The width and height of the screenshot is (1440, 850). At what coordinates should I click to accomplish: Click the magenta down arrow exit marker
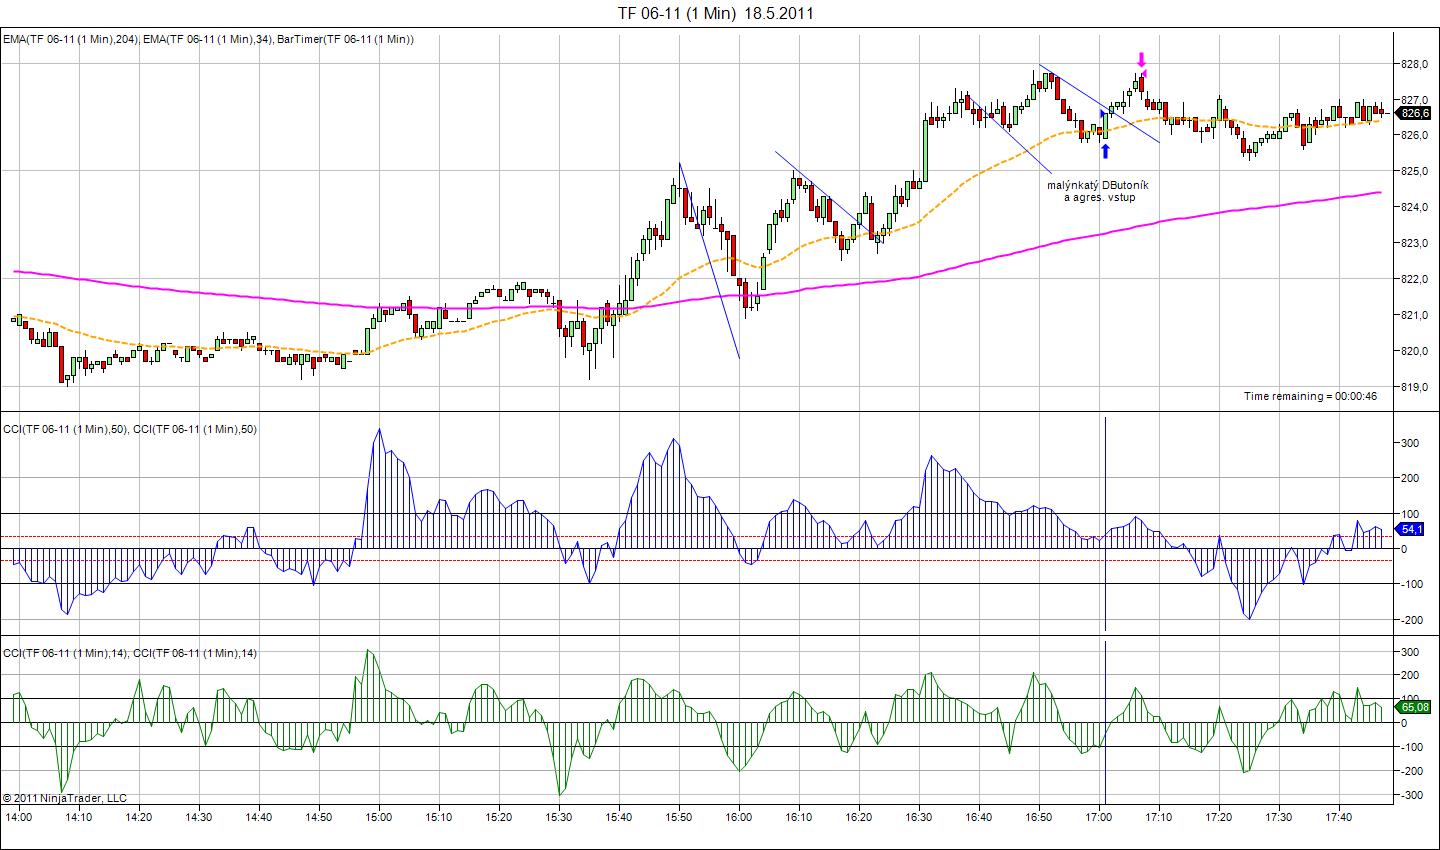coord(1141,58)
